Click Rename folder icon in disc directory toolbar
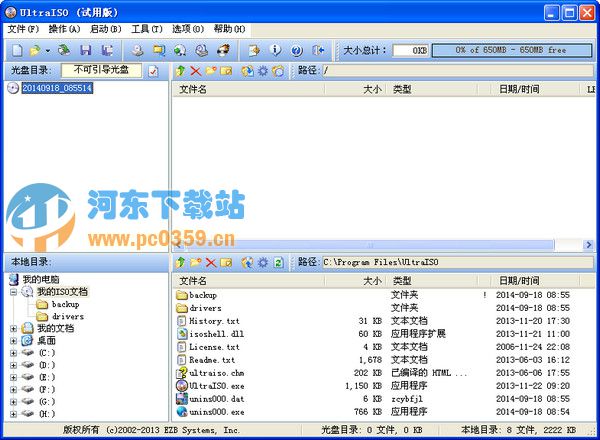 coord(226,71)
